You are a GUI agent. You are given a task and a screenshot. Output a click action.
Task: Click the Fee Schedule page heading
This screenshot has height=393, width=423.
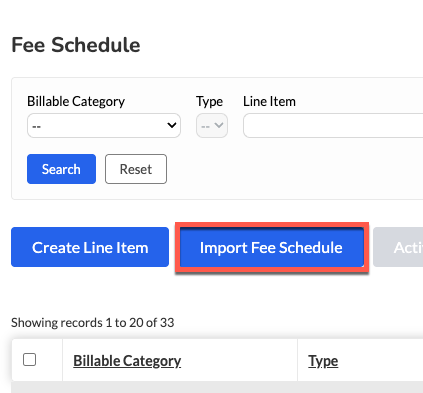click(x=76, y=45)
